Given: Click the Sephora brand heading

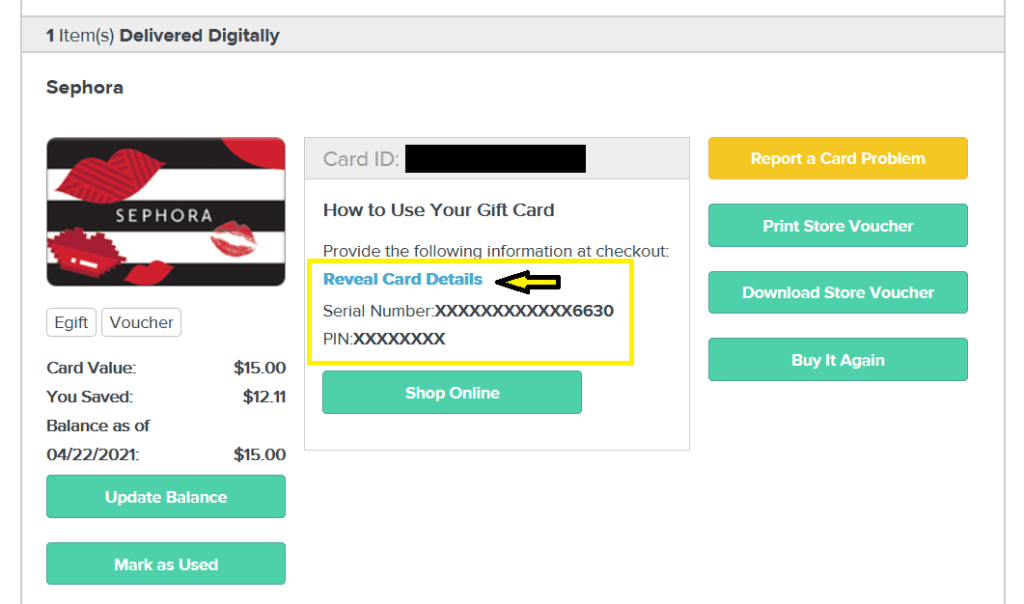Looking at the screenshot, I should pyautogui.click(x=85, y=88).
